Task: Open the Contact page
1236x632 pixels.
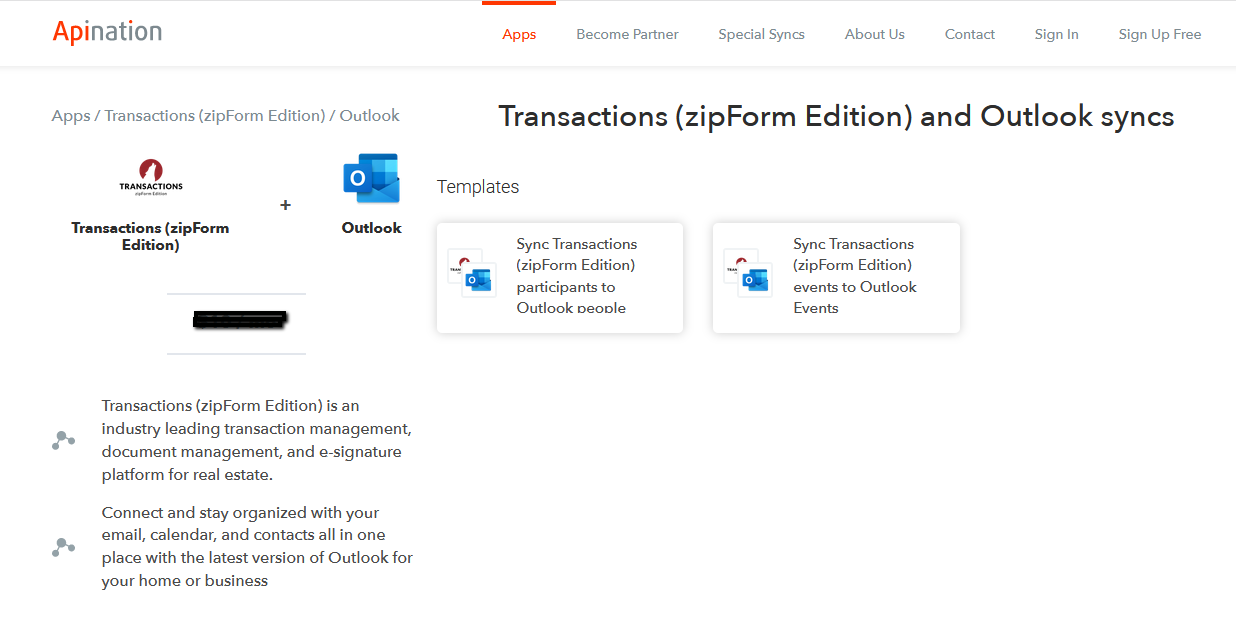Action: click(x=969, y=34)
